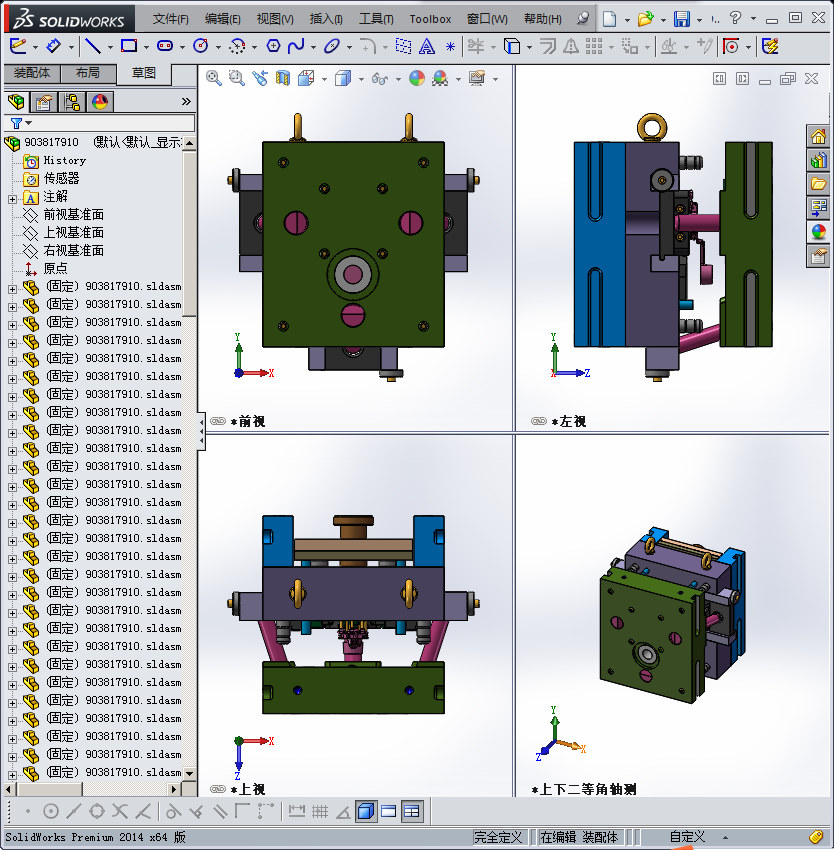Click the Zoom to Area icon
The image size is (834, 850).
236,79
